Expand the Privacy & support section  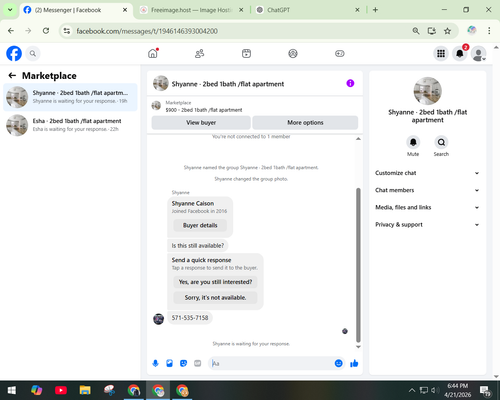(427, 225)
